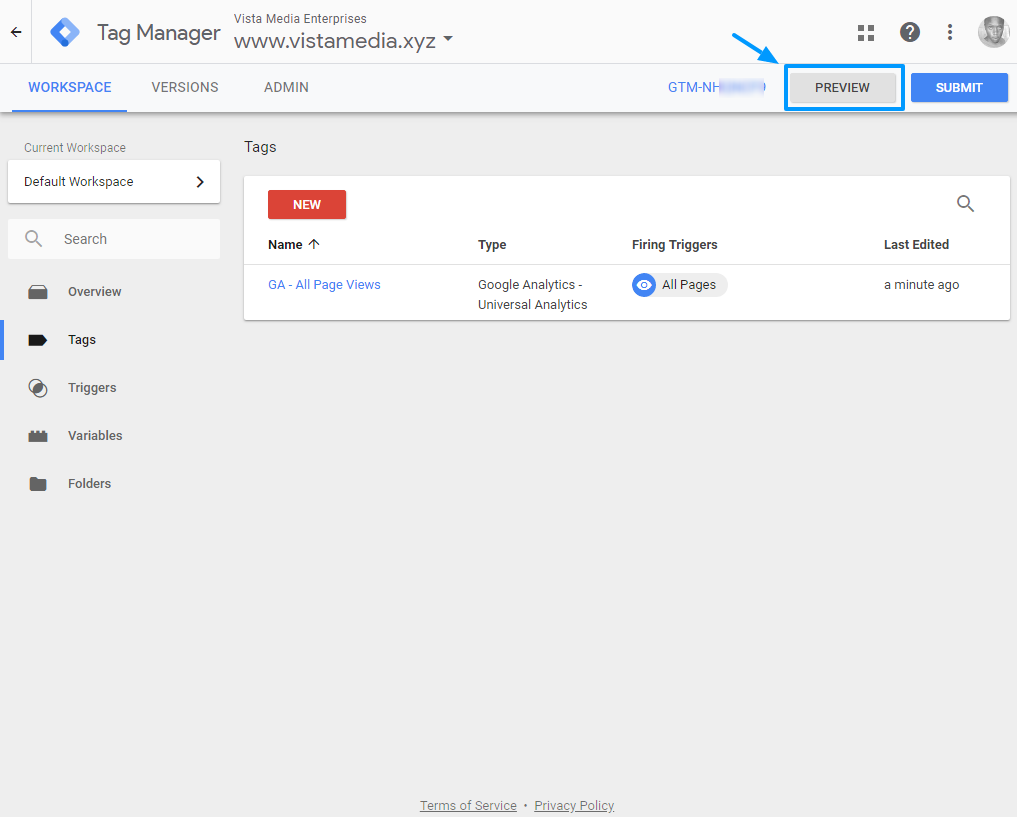Switch to the Versions tab
Screen dimensions: 1017x817
pyautogui.click(x=185, y=88)
